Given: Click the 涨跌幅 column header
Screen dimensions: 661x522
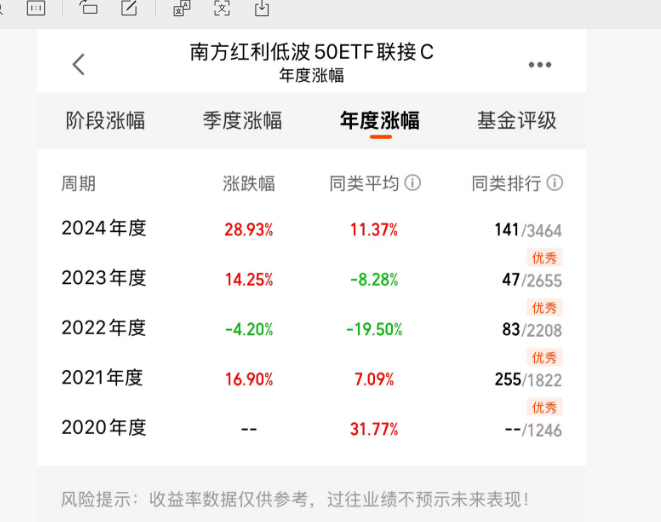Looking at the screenshot, I should coord(249,184).
